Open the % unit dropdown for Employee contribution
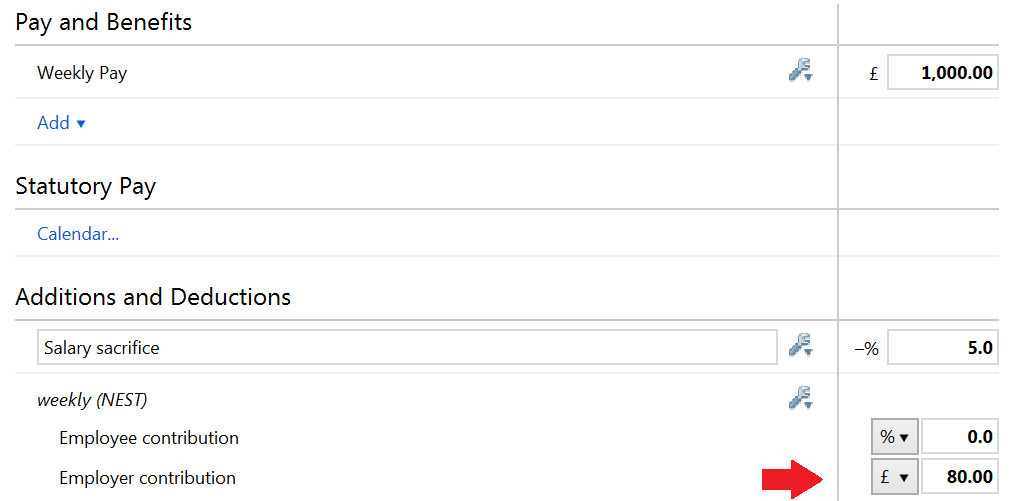 [x=894, y=437]
